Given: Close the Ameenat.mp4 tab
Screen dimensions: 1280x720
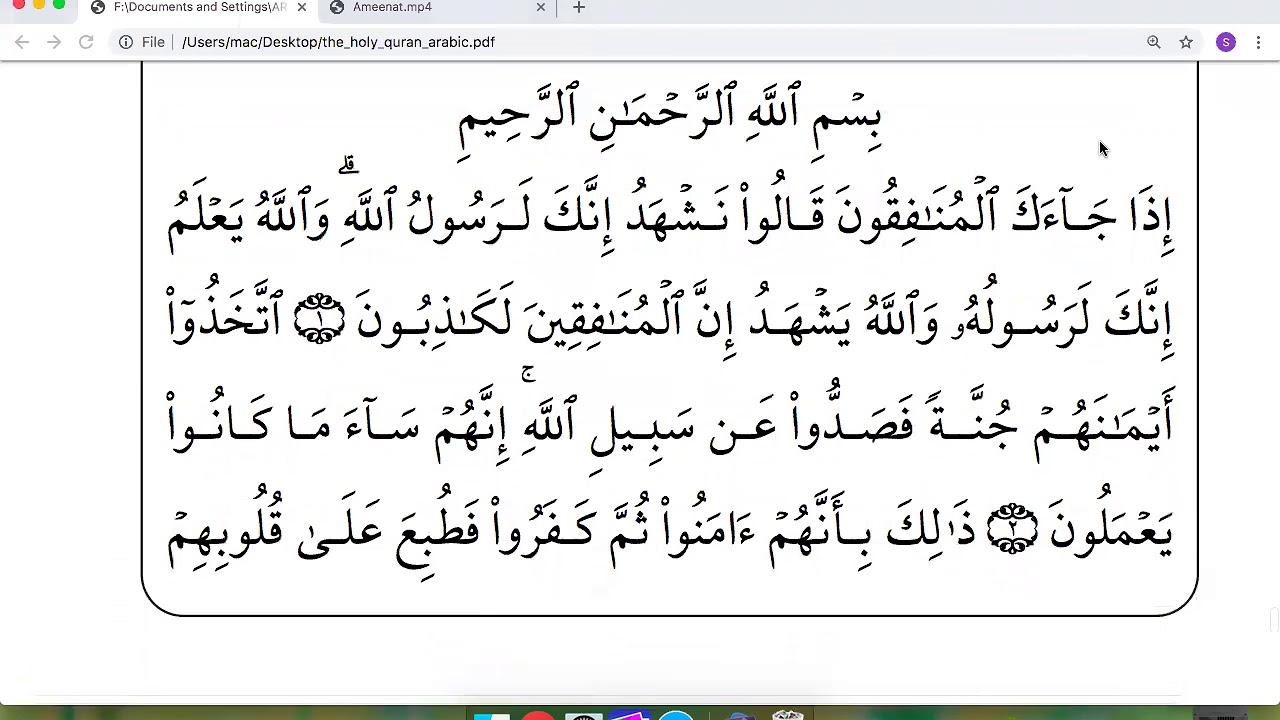Looking at the screenshot, I should (541, 7).
